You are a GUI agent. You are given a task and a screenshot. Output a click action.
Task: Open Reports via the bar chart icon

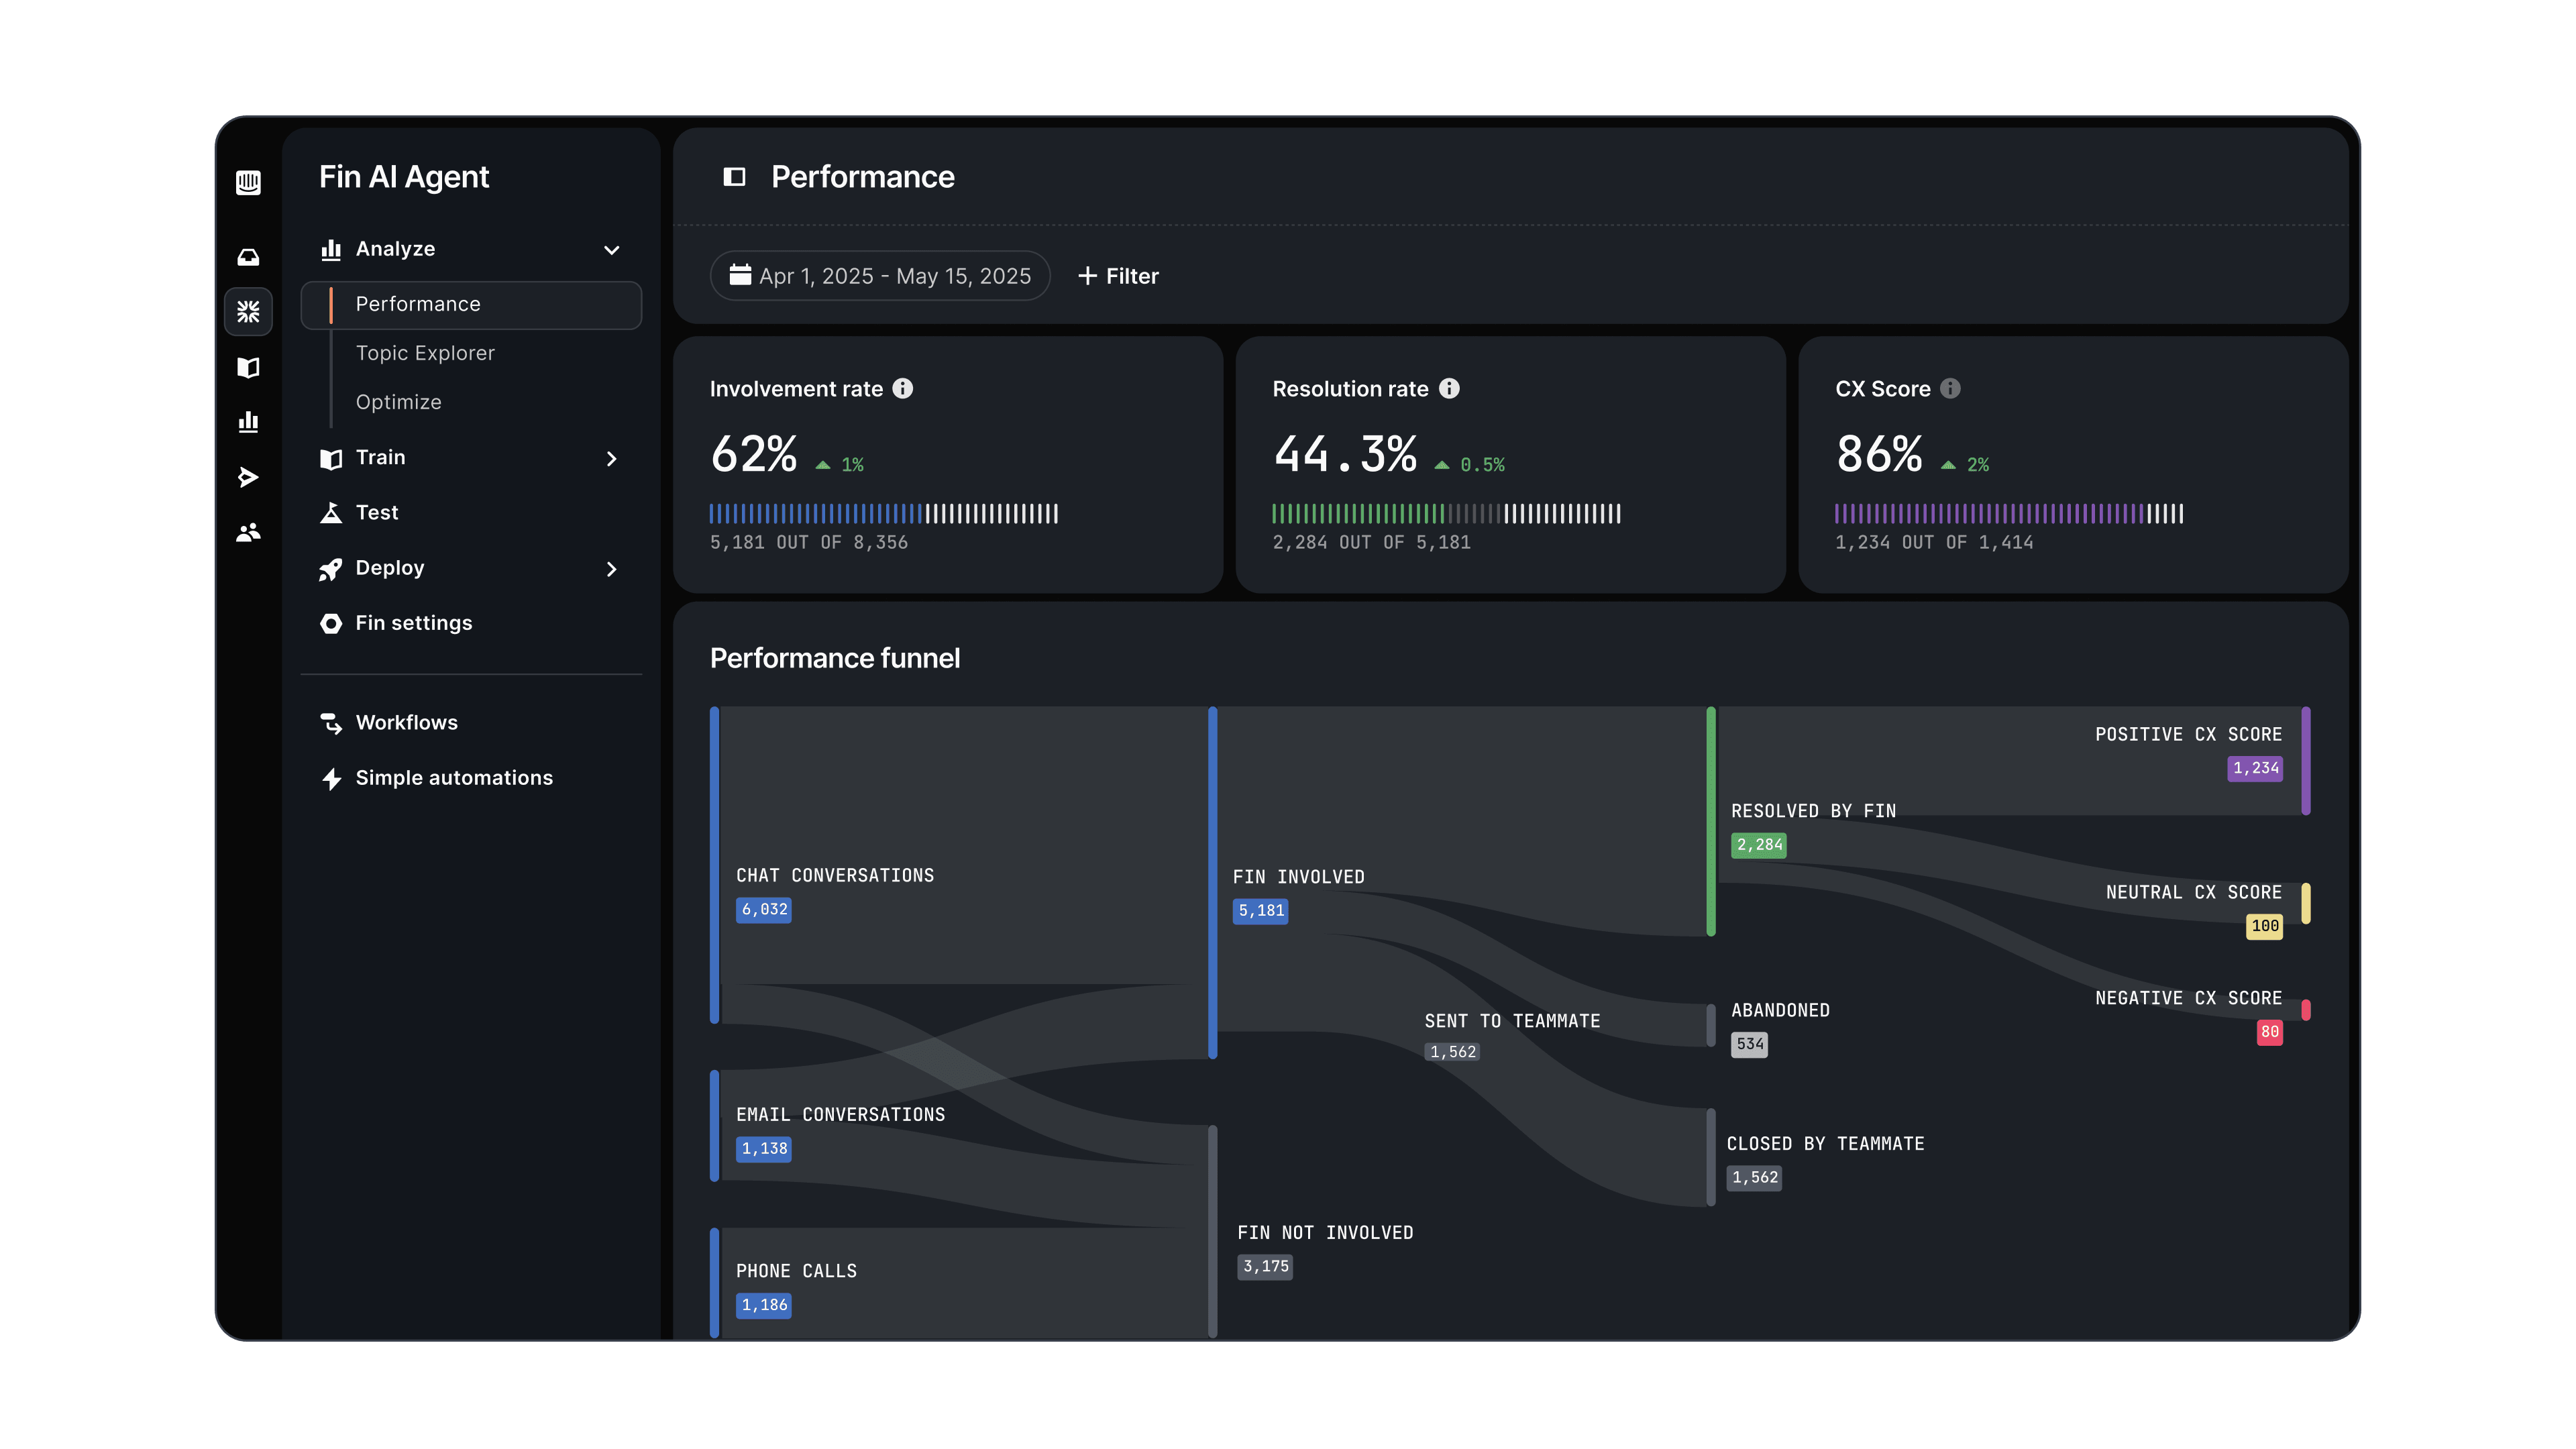(248, 421)
